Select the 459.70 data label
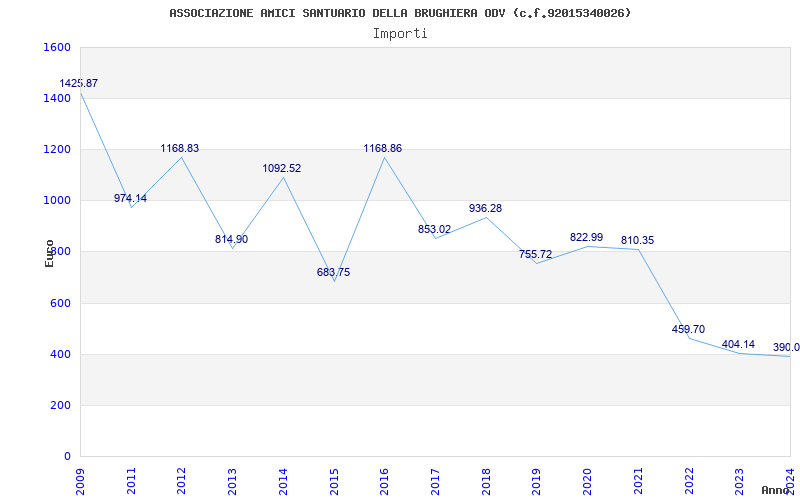800x500 pixels. (688, 329)
